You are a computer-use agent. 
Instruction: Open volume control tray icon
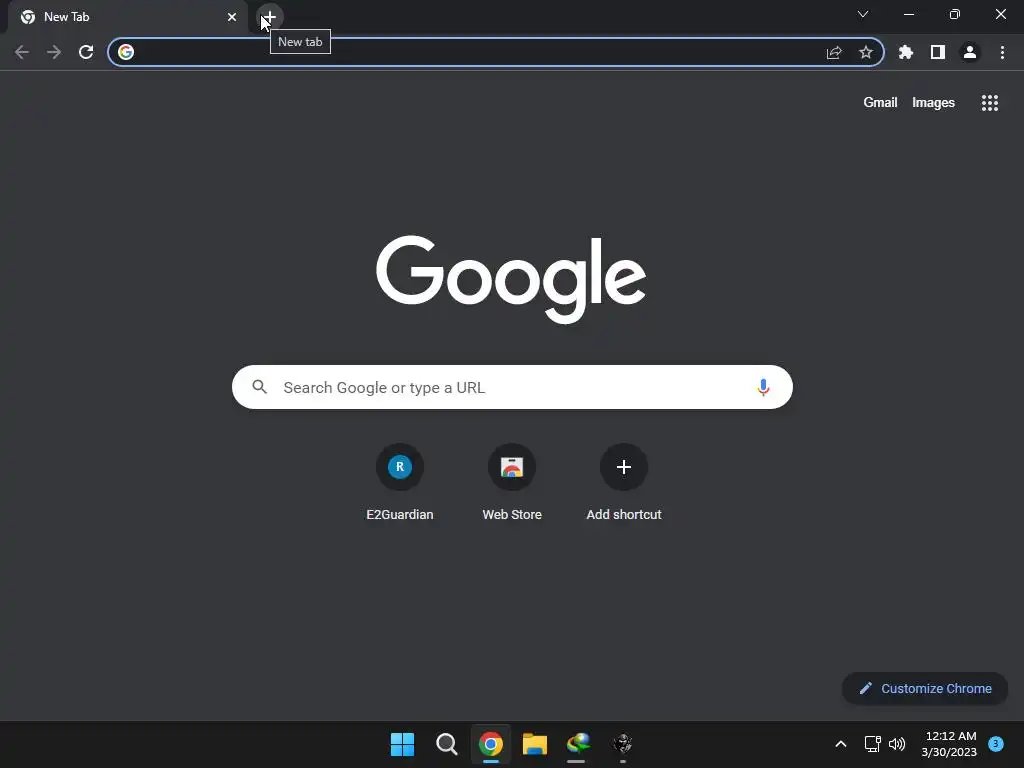tap(897, 744)
